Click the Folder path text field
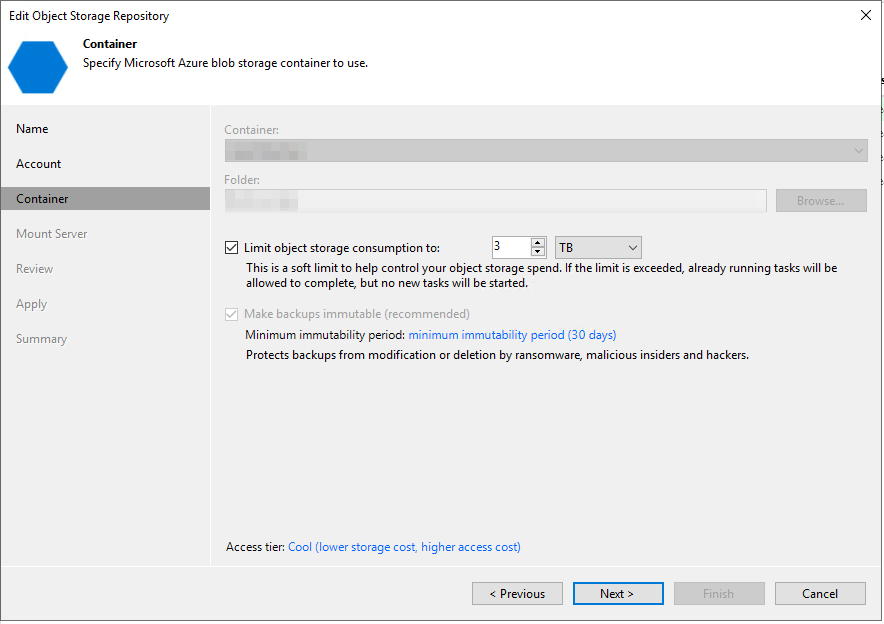The image size is (884, 624). pyautogui.click(x=495, y=201)
